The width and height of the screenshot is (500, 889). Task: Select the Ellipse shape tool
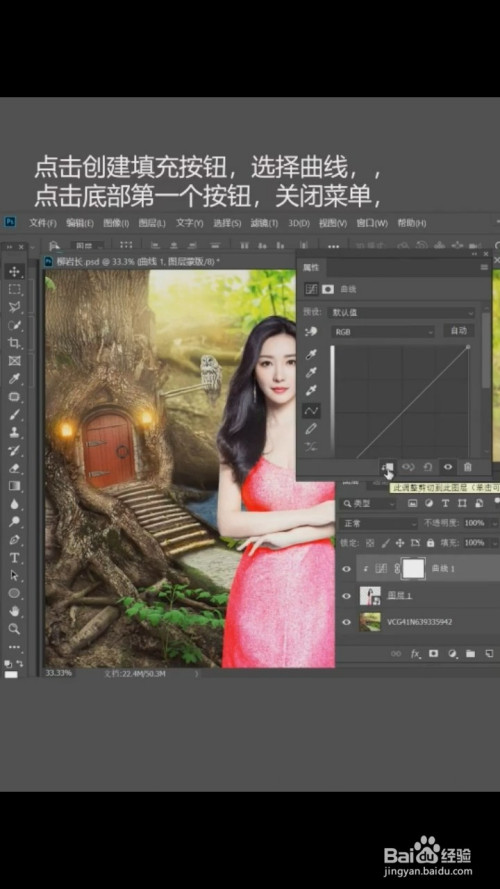[x=14, y=594]
